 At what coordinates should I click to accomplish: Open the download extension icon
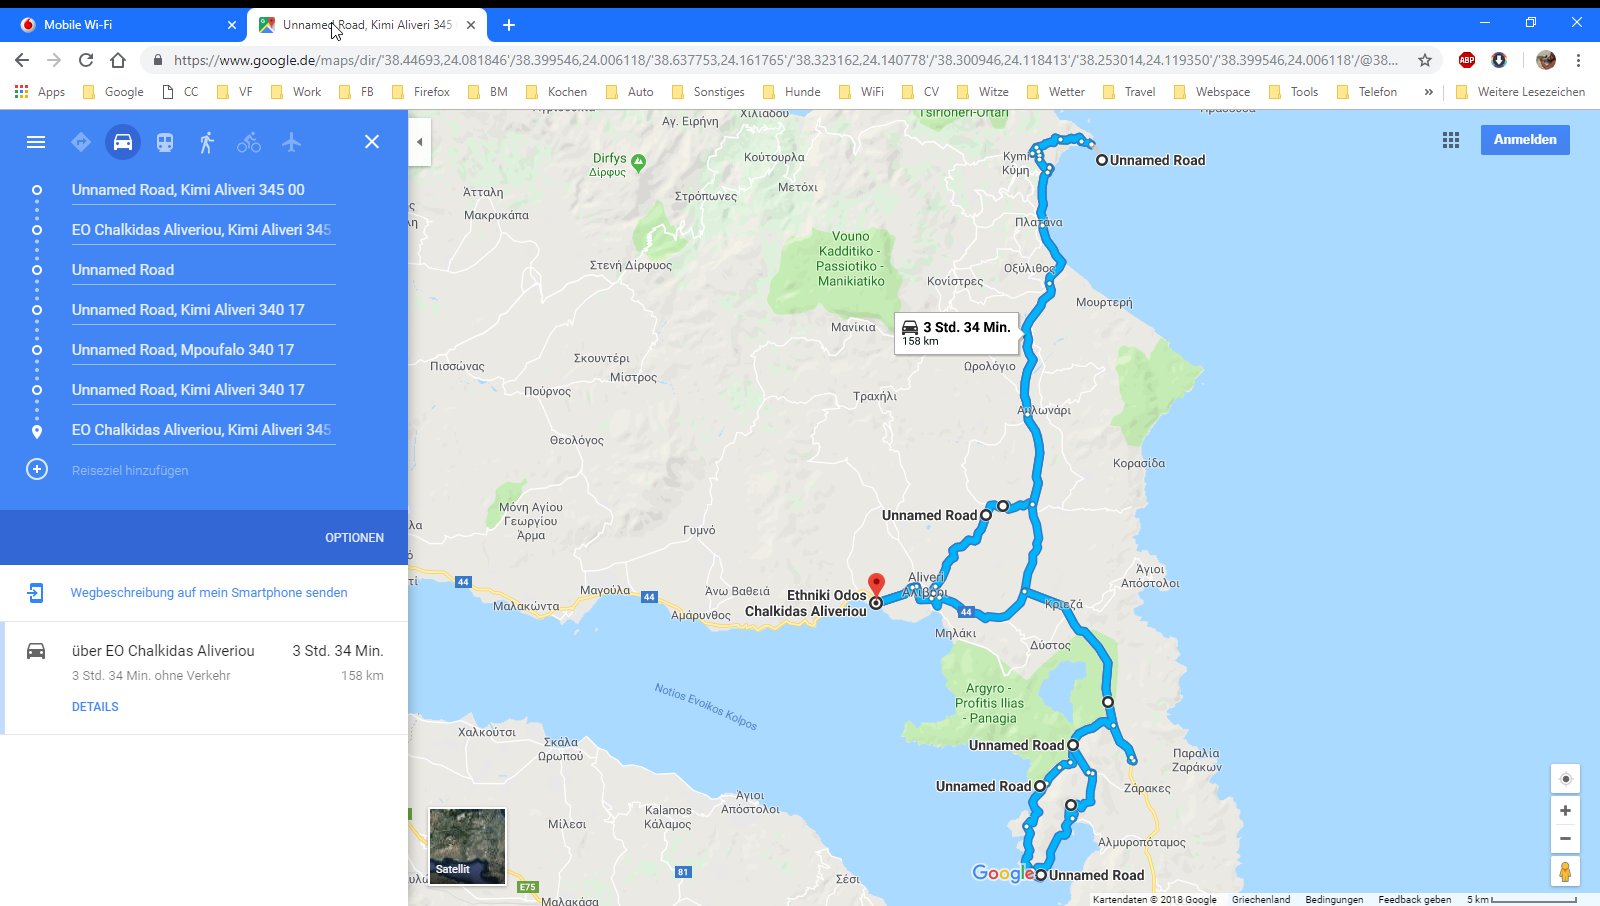click(x=1499, y=60)
